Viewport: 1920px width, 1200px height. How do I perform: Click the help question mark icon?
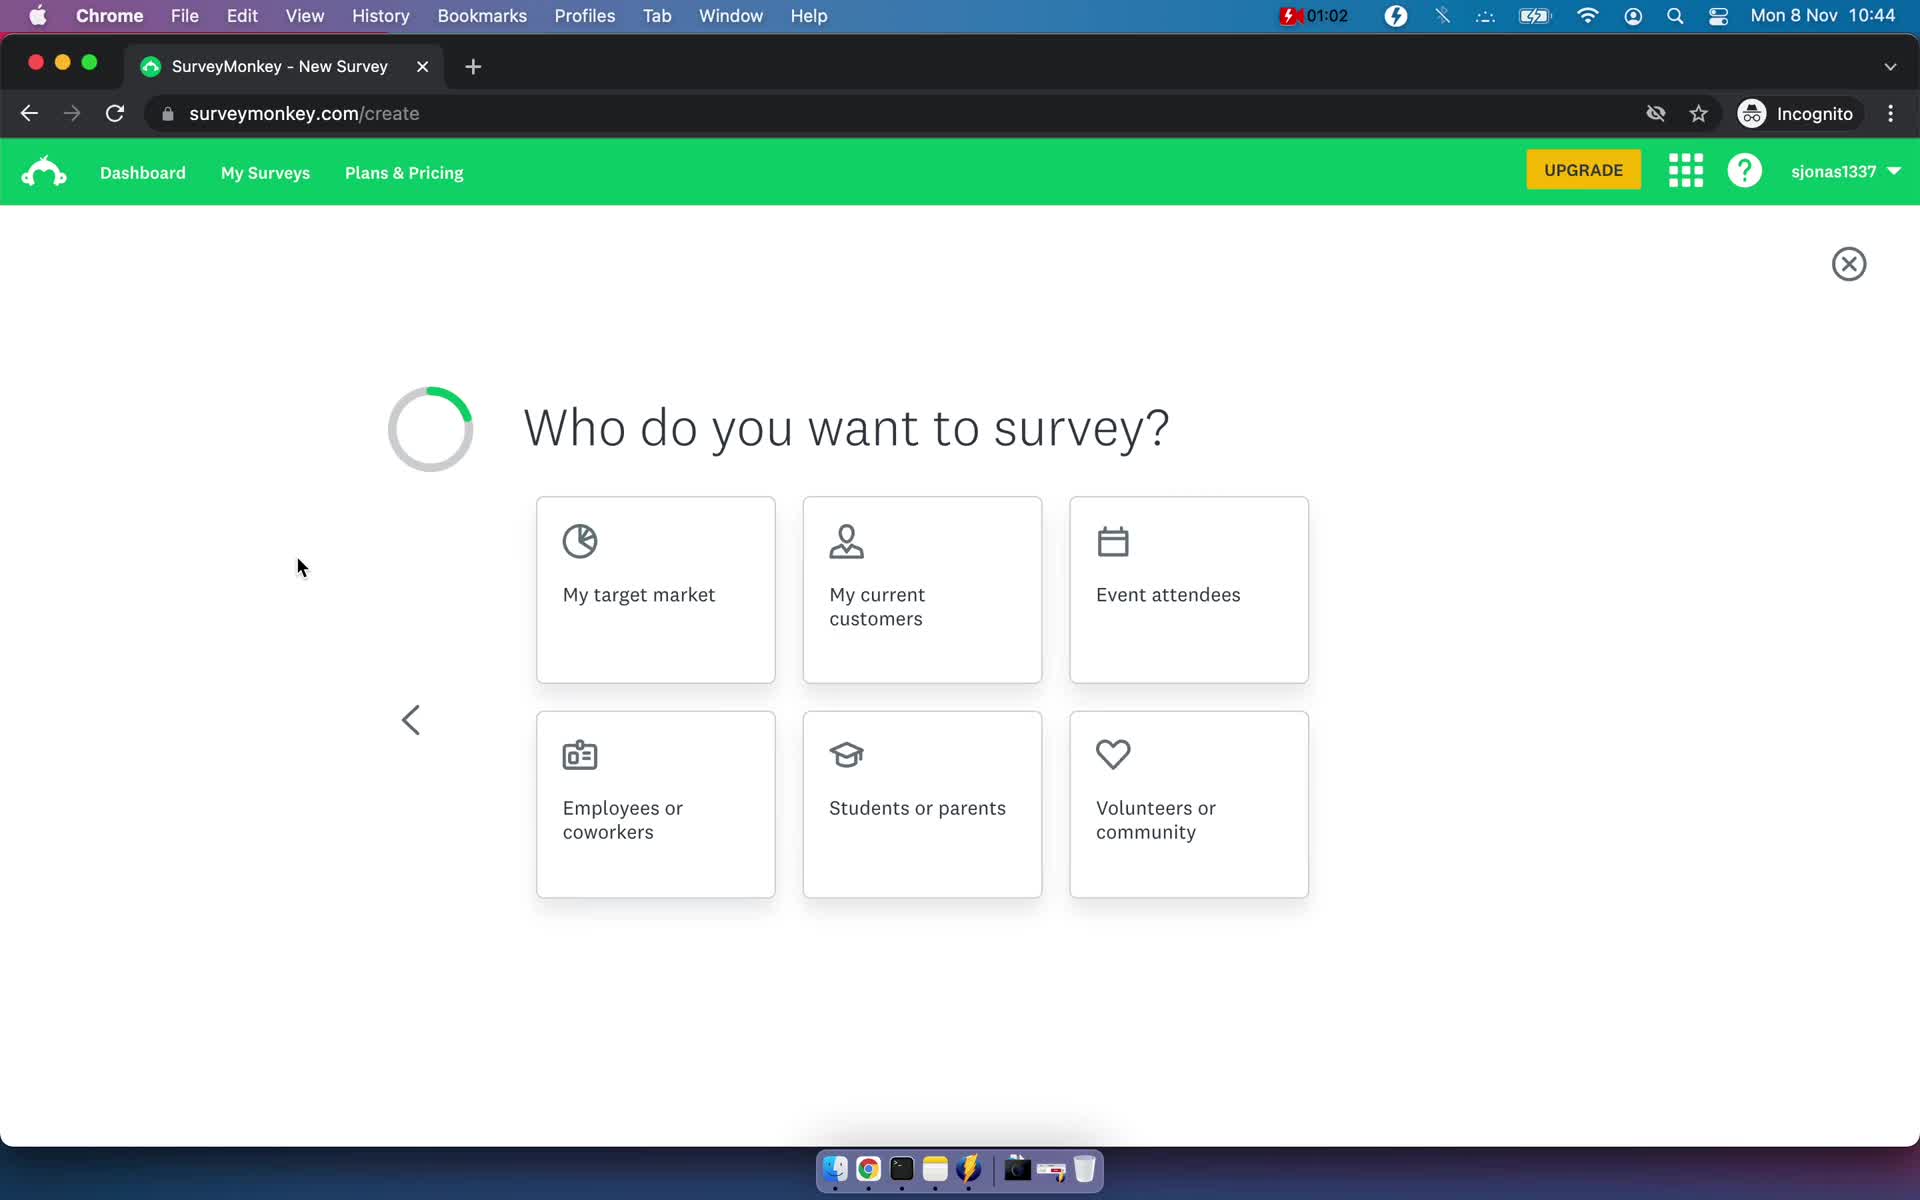(x=1746, y=170)
